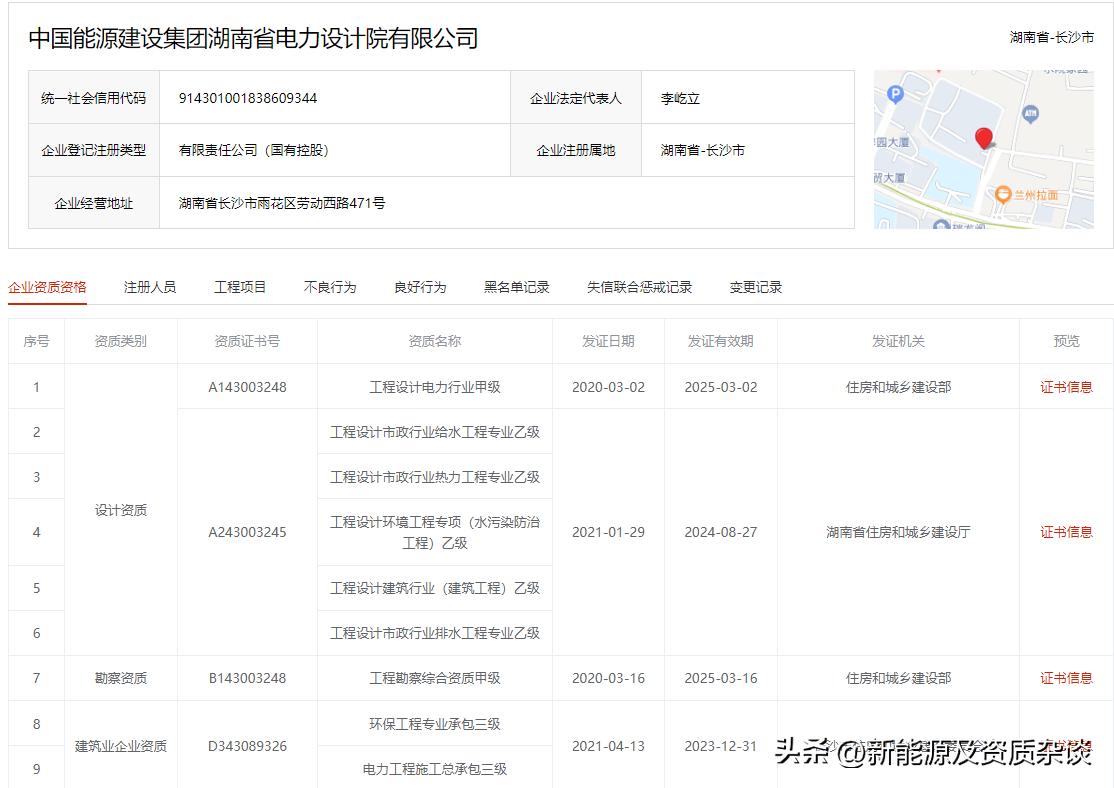Image resolution: width=1114 pixels, height=788 pixels.
Task: Switch to 变更记录 tab
Action: point(753,286)
